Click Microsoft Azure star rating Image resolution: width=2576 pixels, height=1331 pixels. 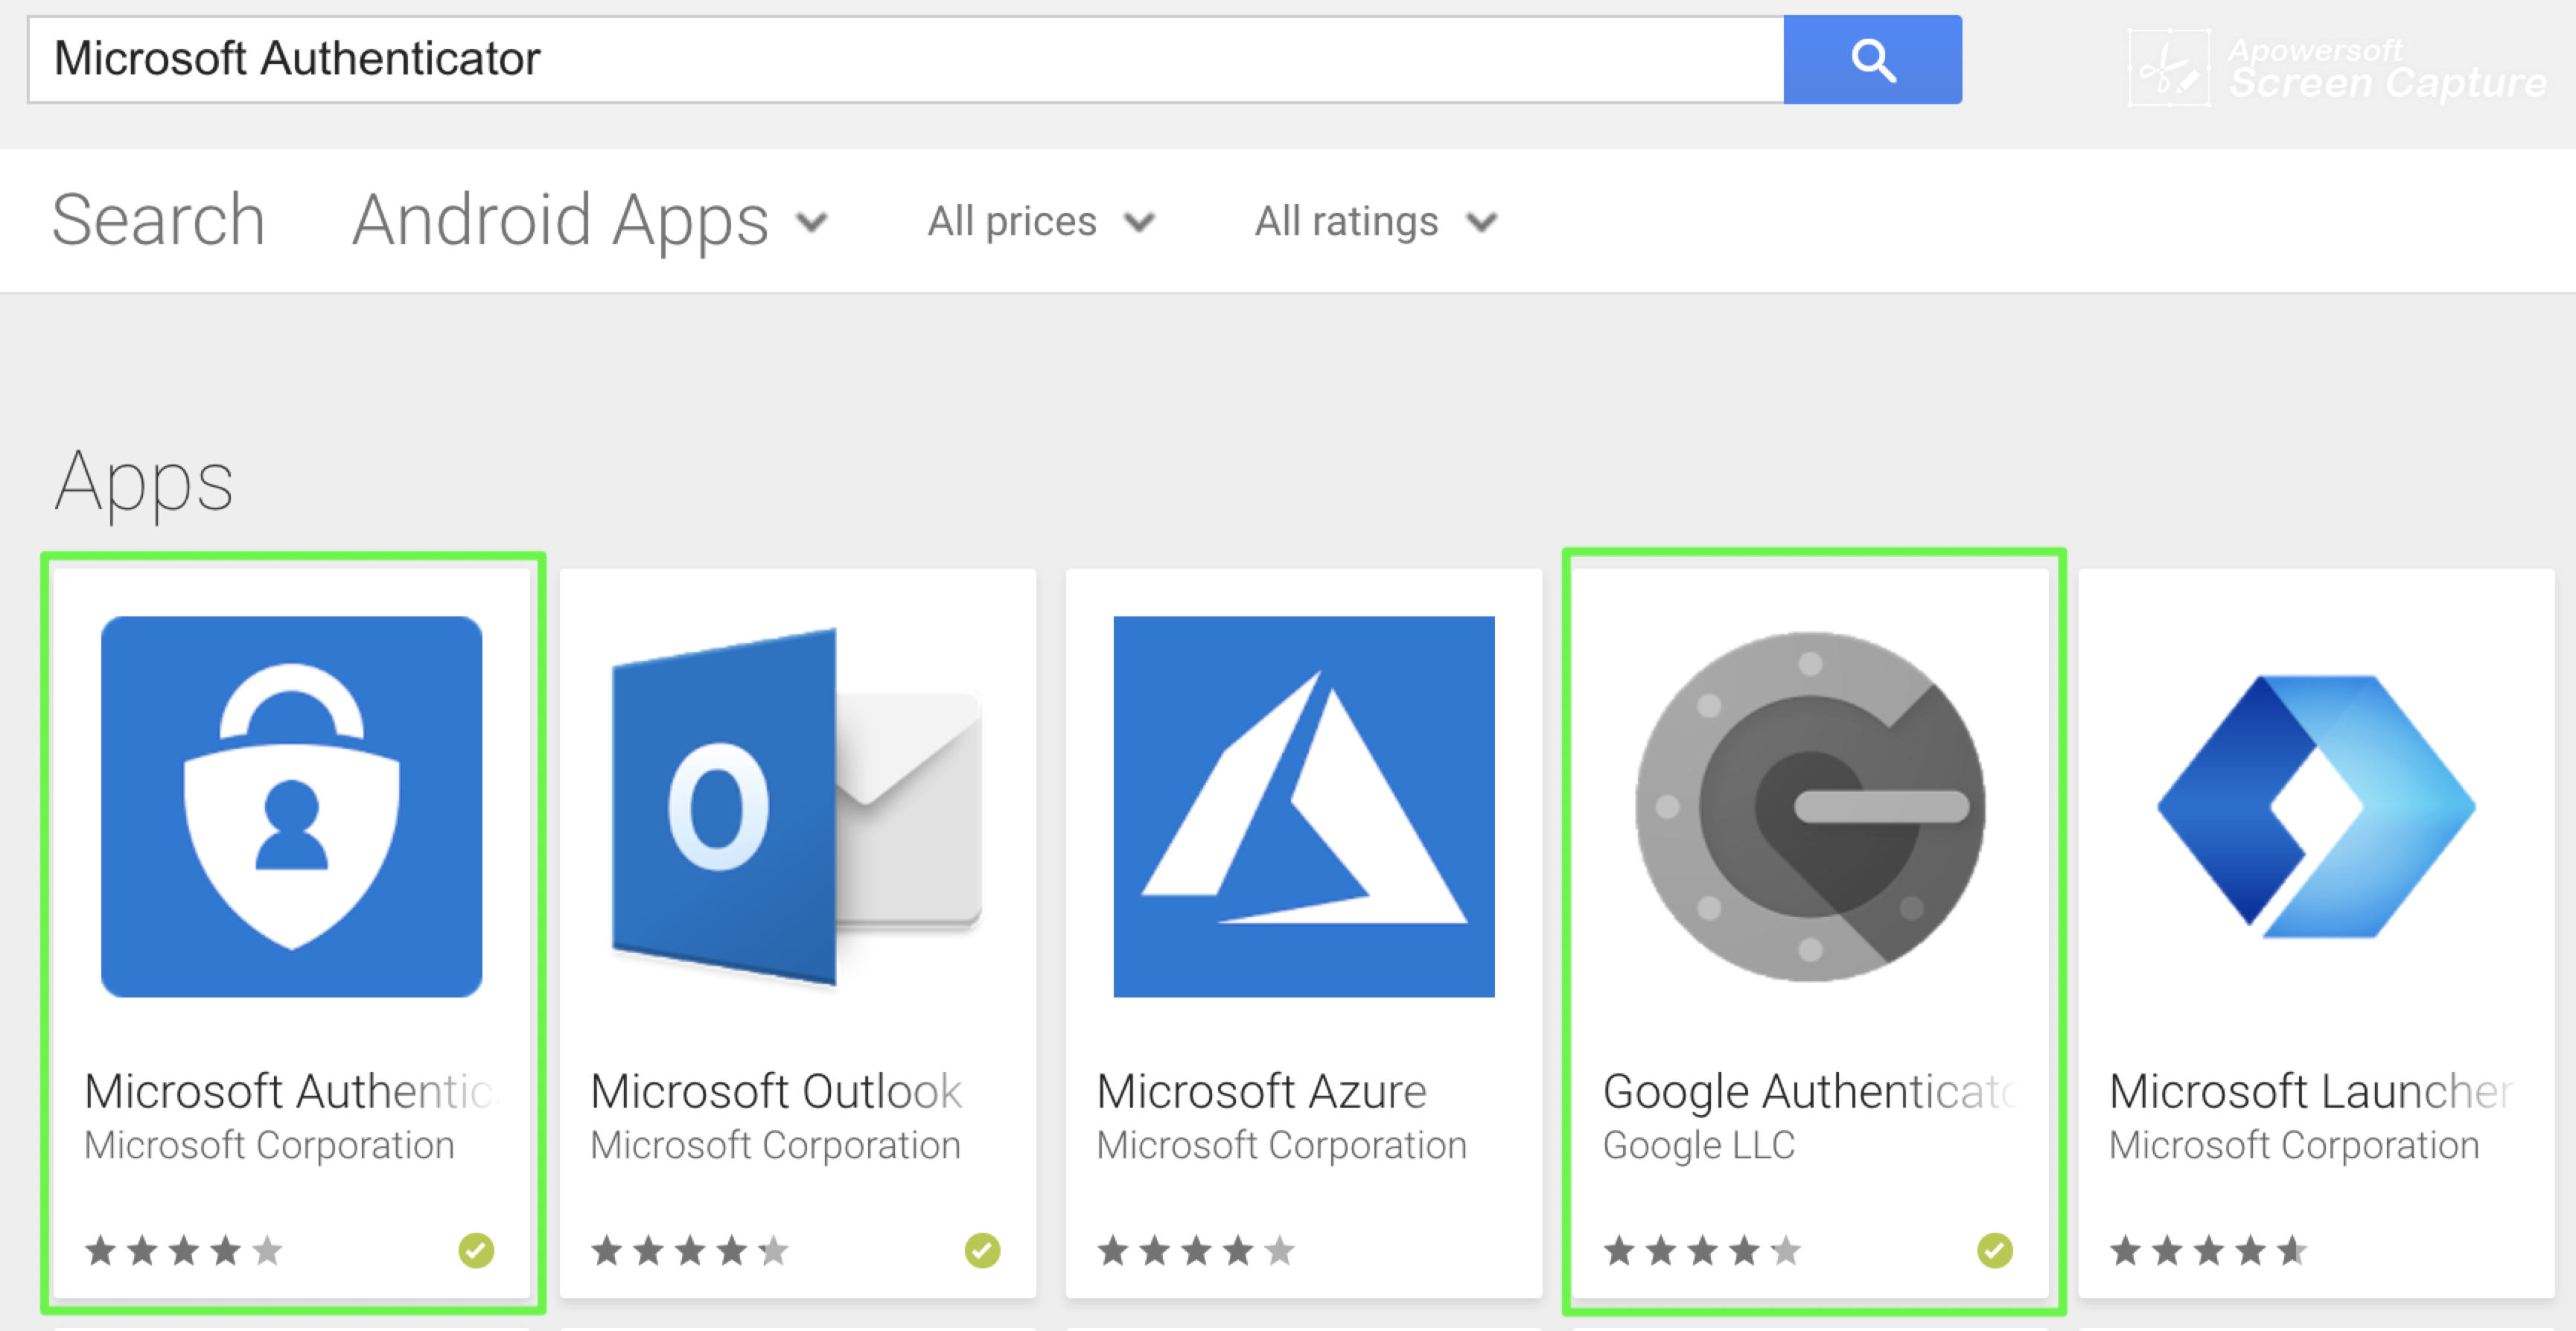[x=1195, y=1250]
